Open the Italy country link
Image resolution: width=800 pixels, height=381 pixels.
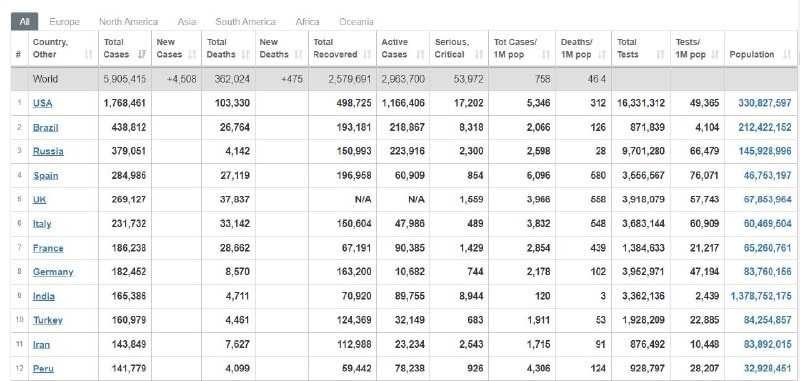click(x=42, y=224)
